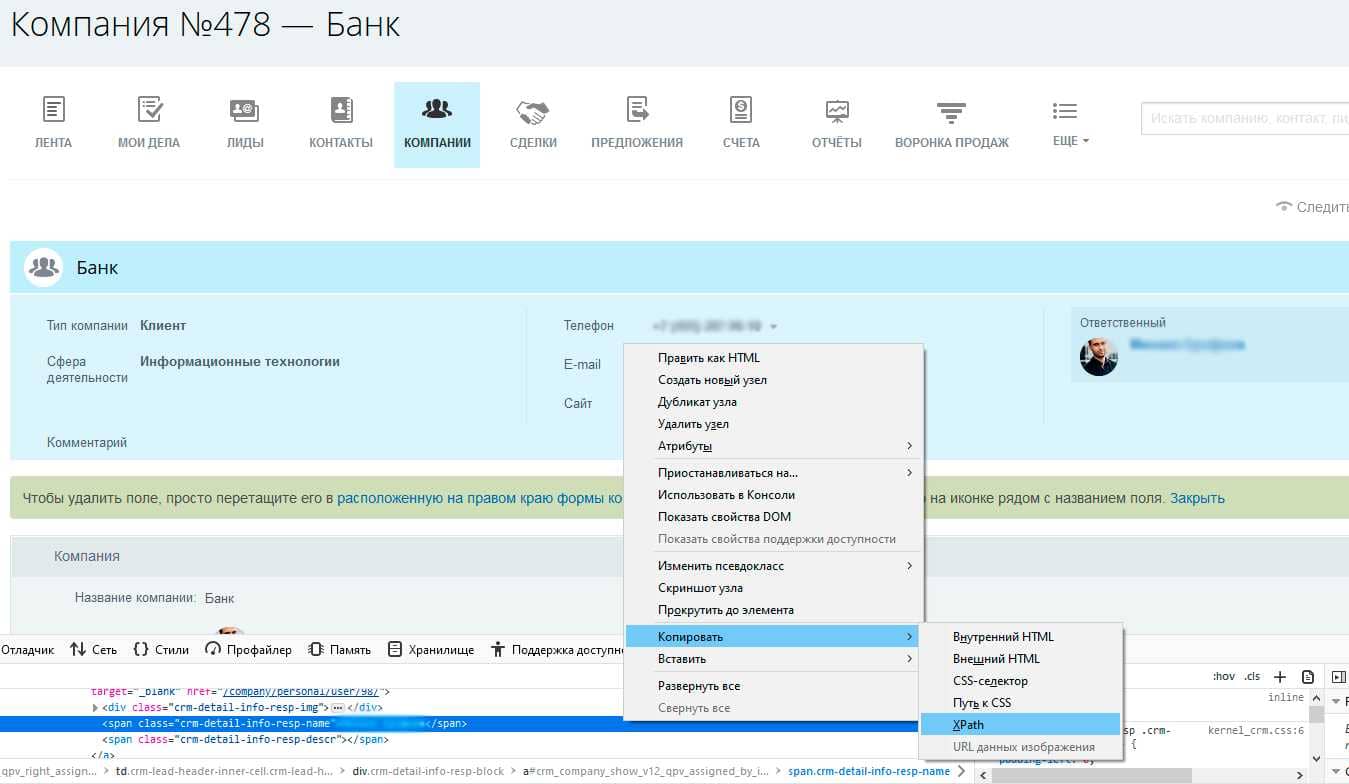Choose Править как HTML from context menu
The image size is (1349, 784).
(774, 358)
